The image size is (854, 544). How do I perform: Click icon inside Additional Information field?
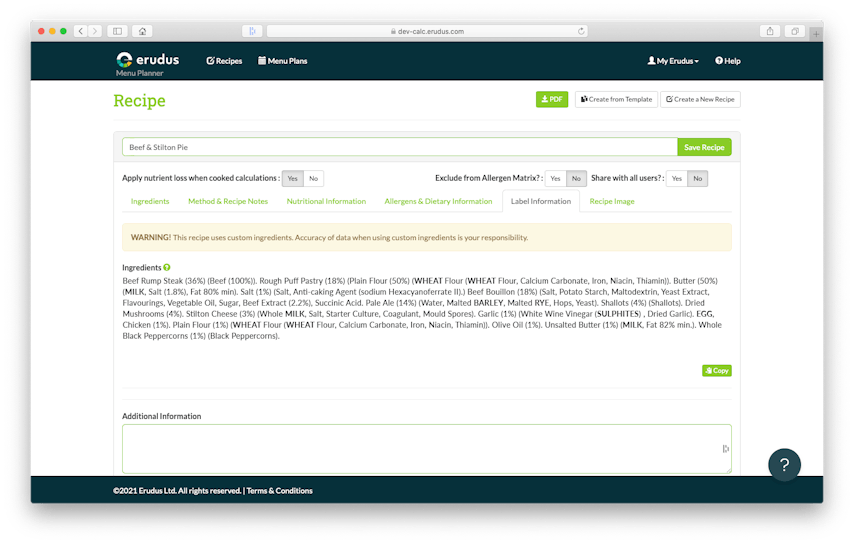tap(725, 449)
